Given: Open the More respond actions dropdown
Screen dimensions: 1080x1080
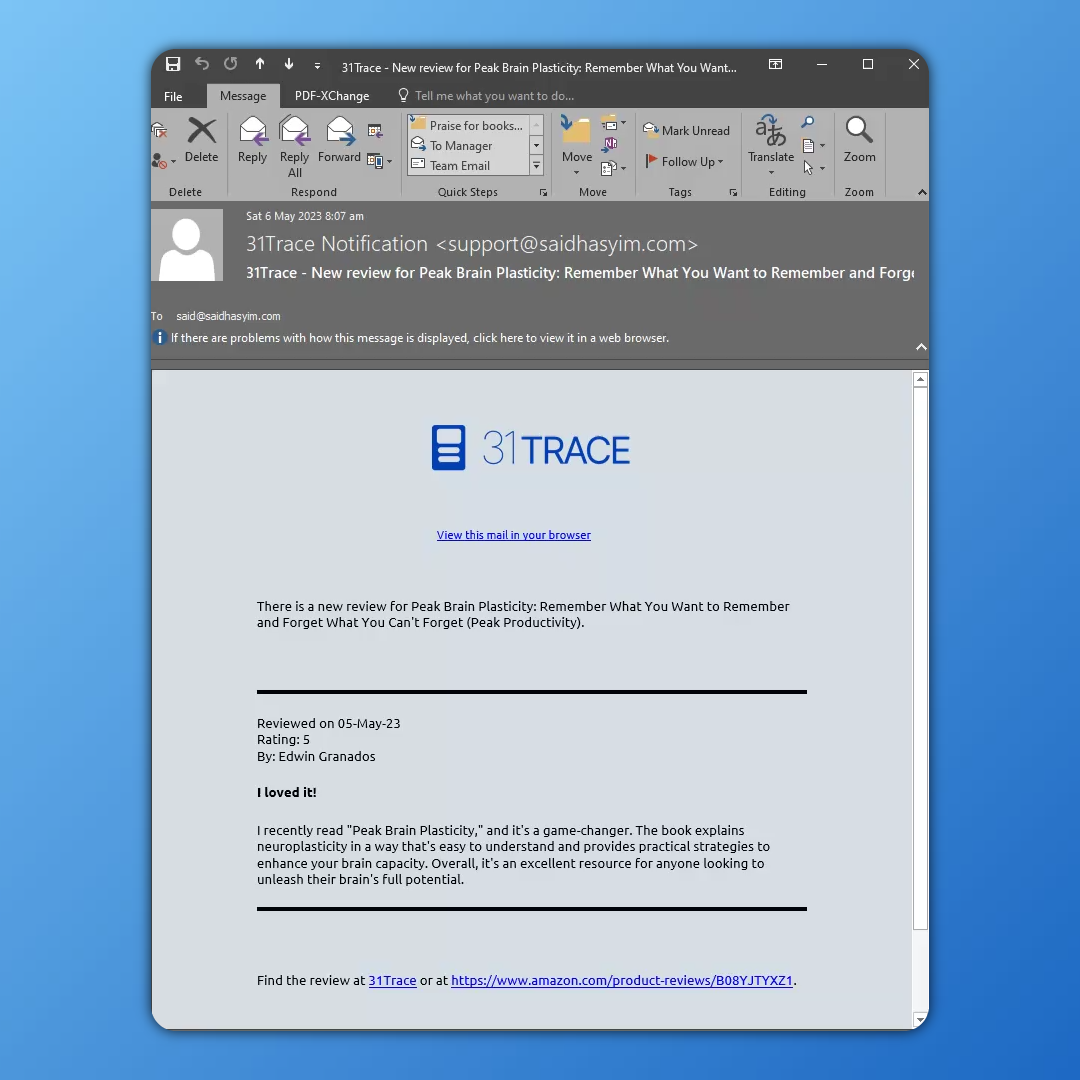Looking at the screenshot, I should point(380,161).
